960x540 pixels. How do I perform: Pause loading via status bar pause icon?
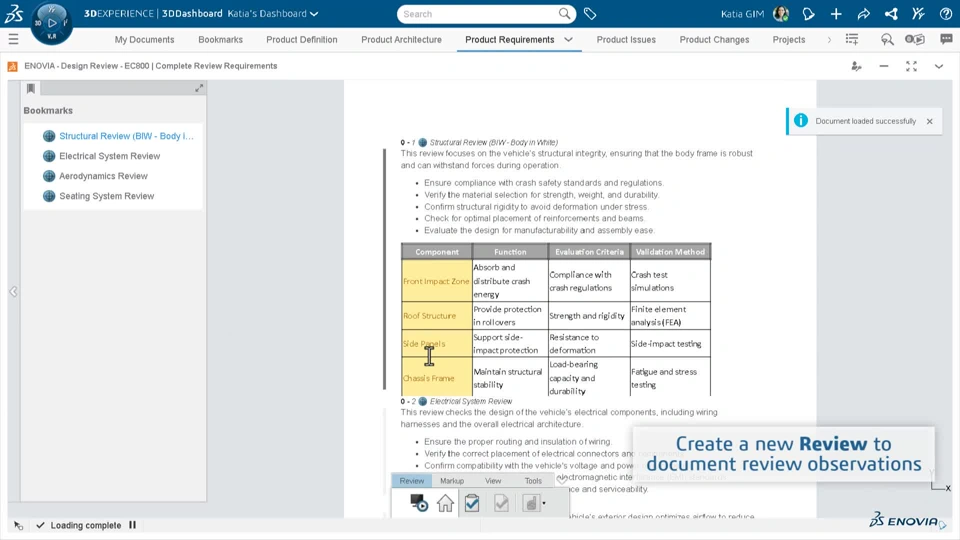(132, 525)
